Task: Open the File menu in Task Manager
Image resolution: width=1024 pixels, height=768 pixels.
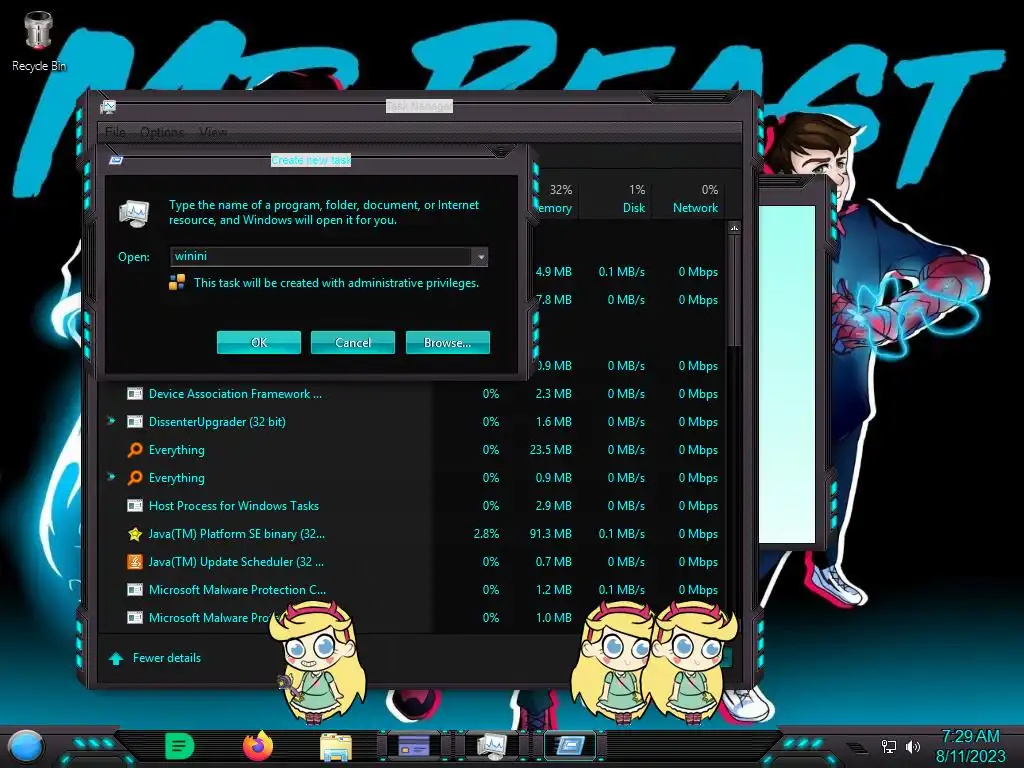Action: [x=115, y=132]
